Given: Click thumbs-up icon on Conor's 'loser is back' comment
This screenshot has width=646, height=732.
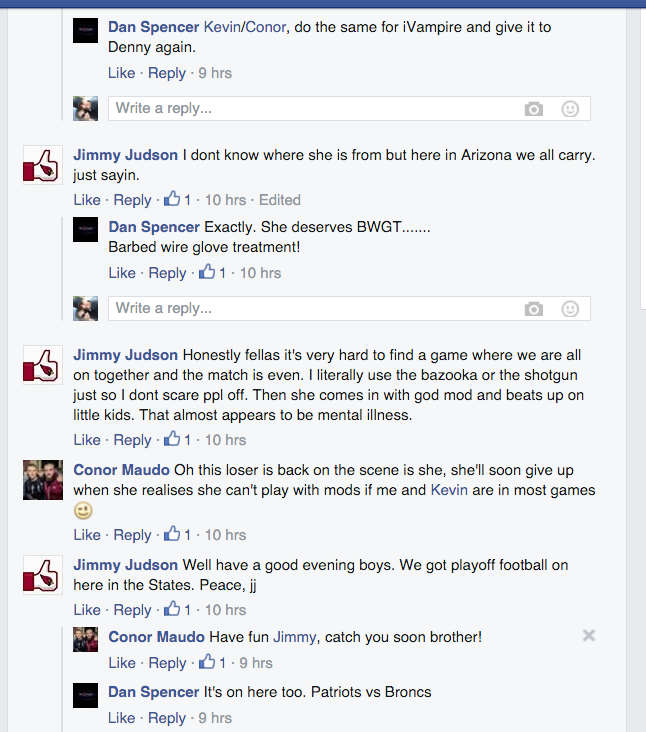Looking at the screenshot, I should point(172,534).
